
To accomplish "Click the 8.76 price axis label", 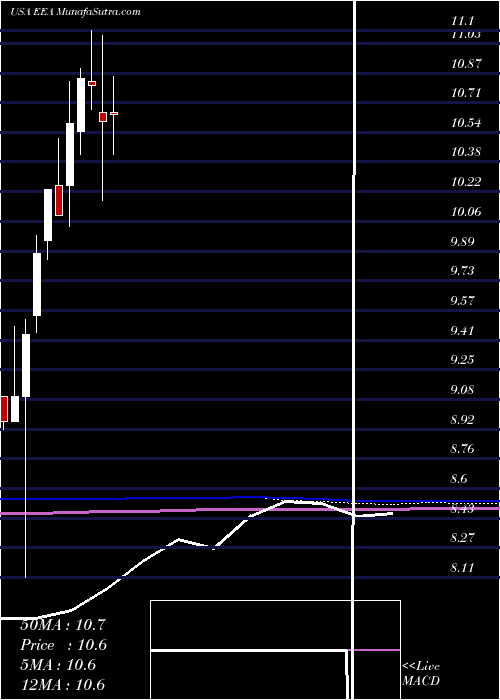I will coord(462,449).
